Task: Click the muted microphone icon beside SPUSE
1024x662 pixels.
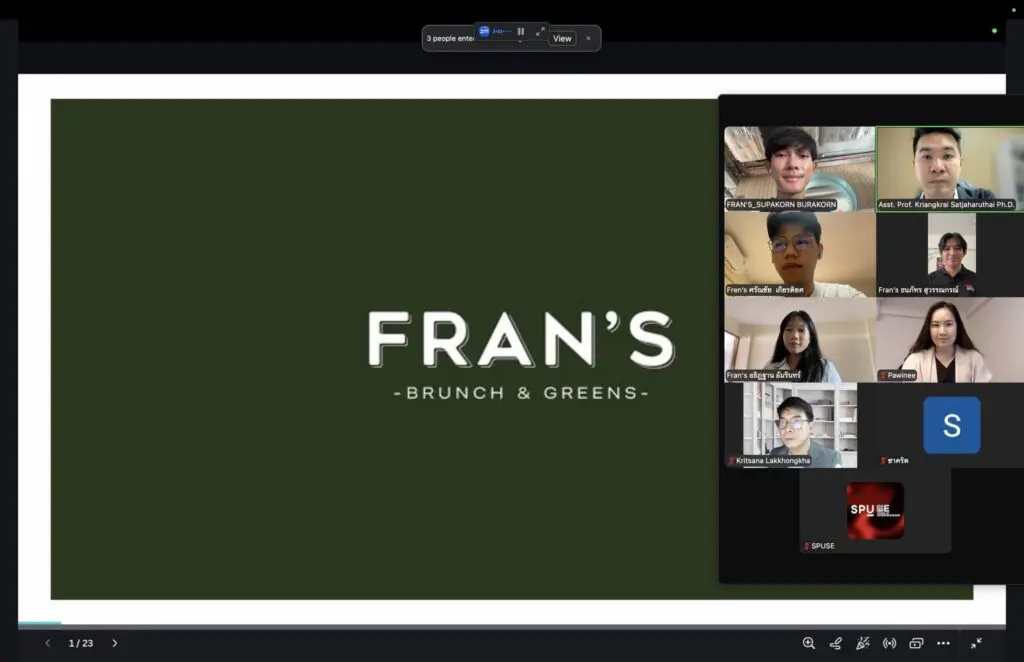Action: [807, 546]
